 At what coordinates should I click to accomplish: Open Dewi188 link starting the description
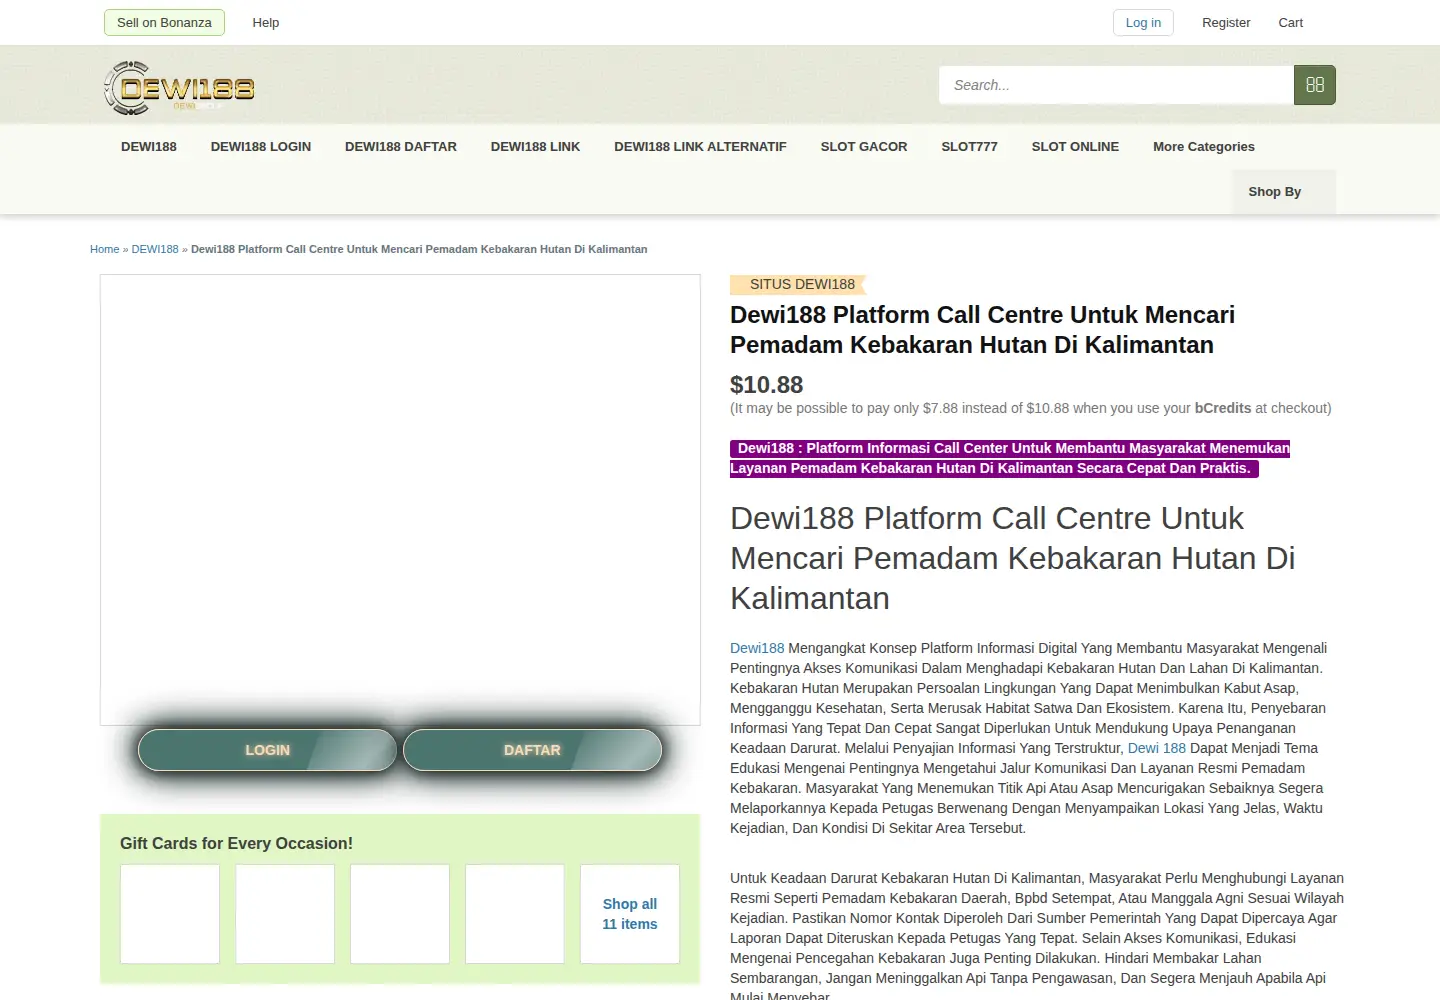(x=757, y=648)
